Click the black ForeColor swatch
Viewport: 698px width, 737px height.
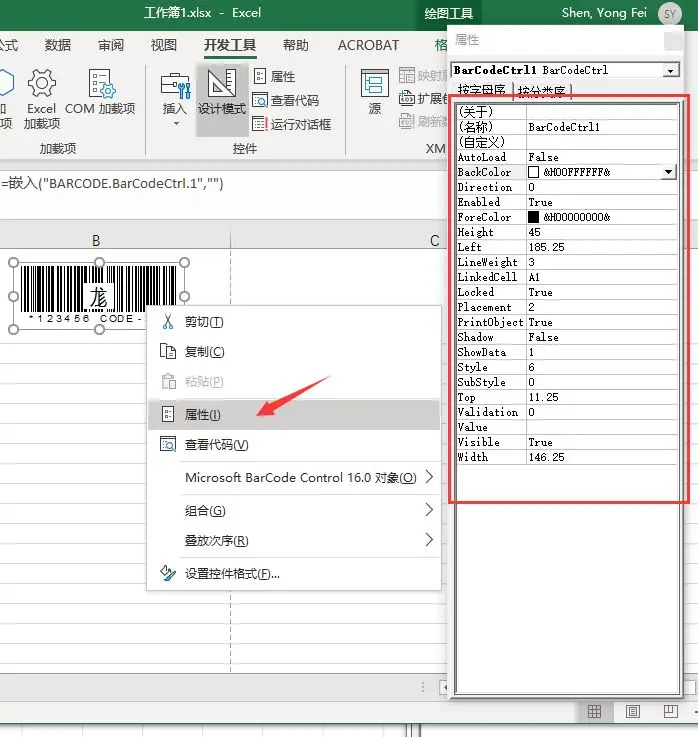pos(533,217)
